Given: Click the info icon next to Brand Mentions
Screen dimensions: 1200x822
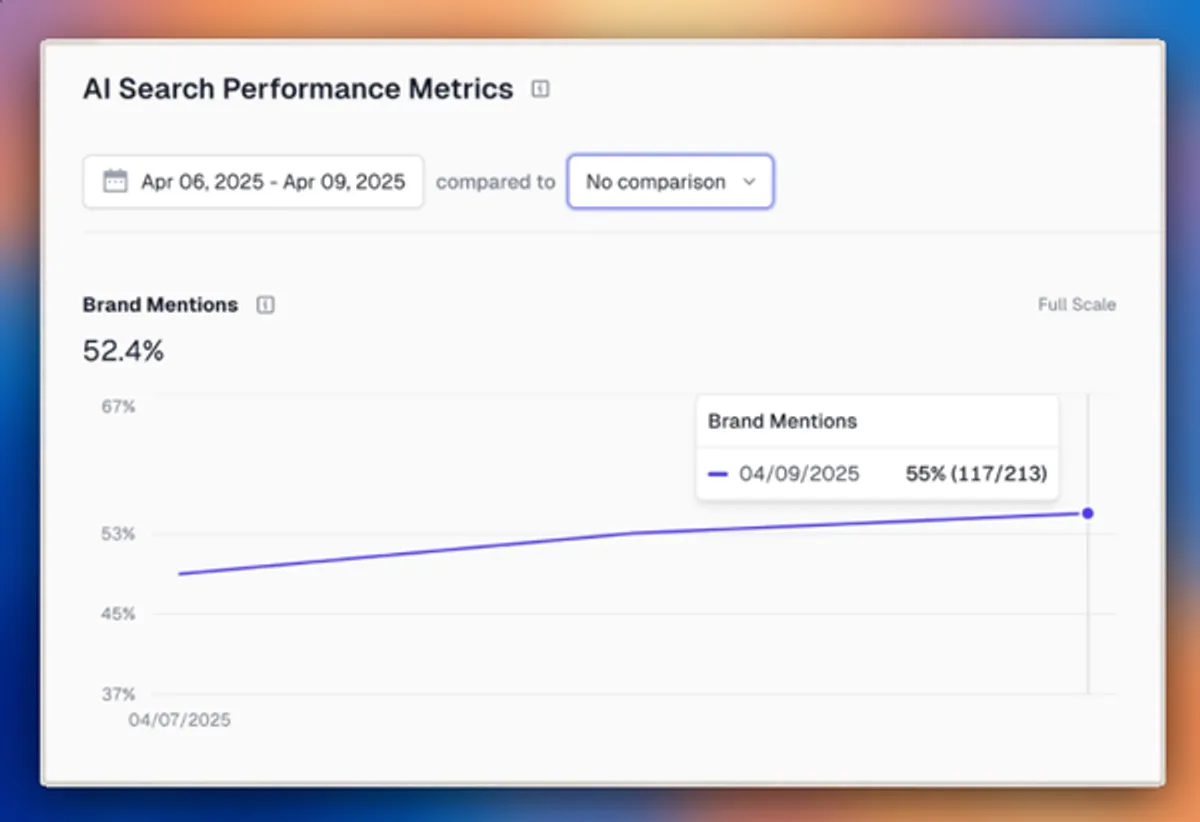Looking at the screenshot, I should [265, 305].
